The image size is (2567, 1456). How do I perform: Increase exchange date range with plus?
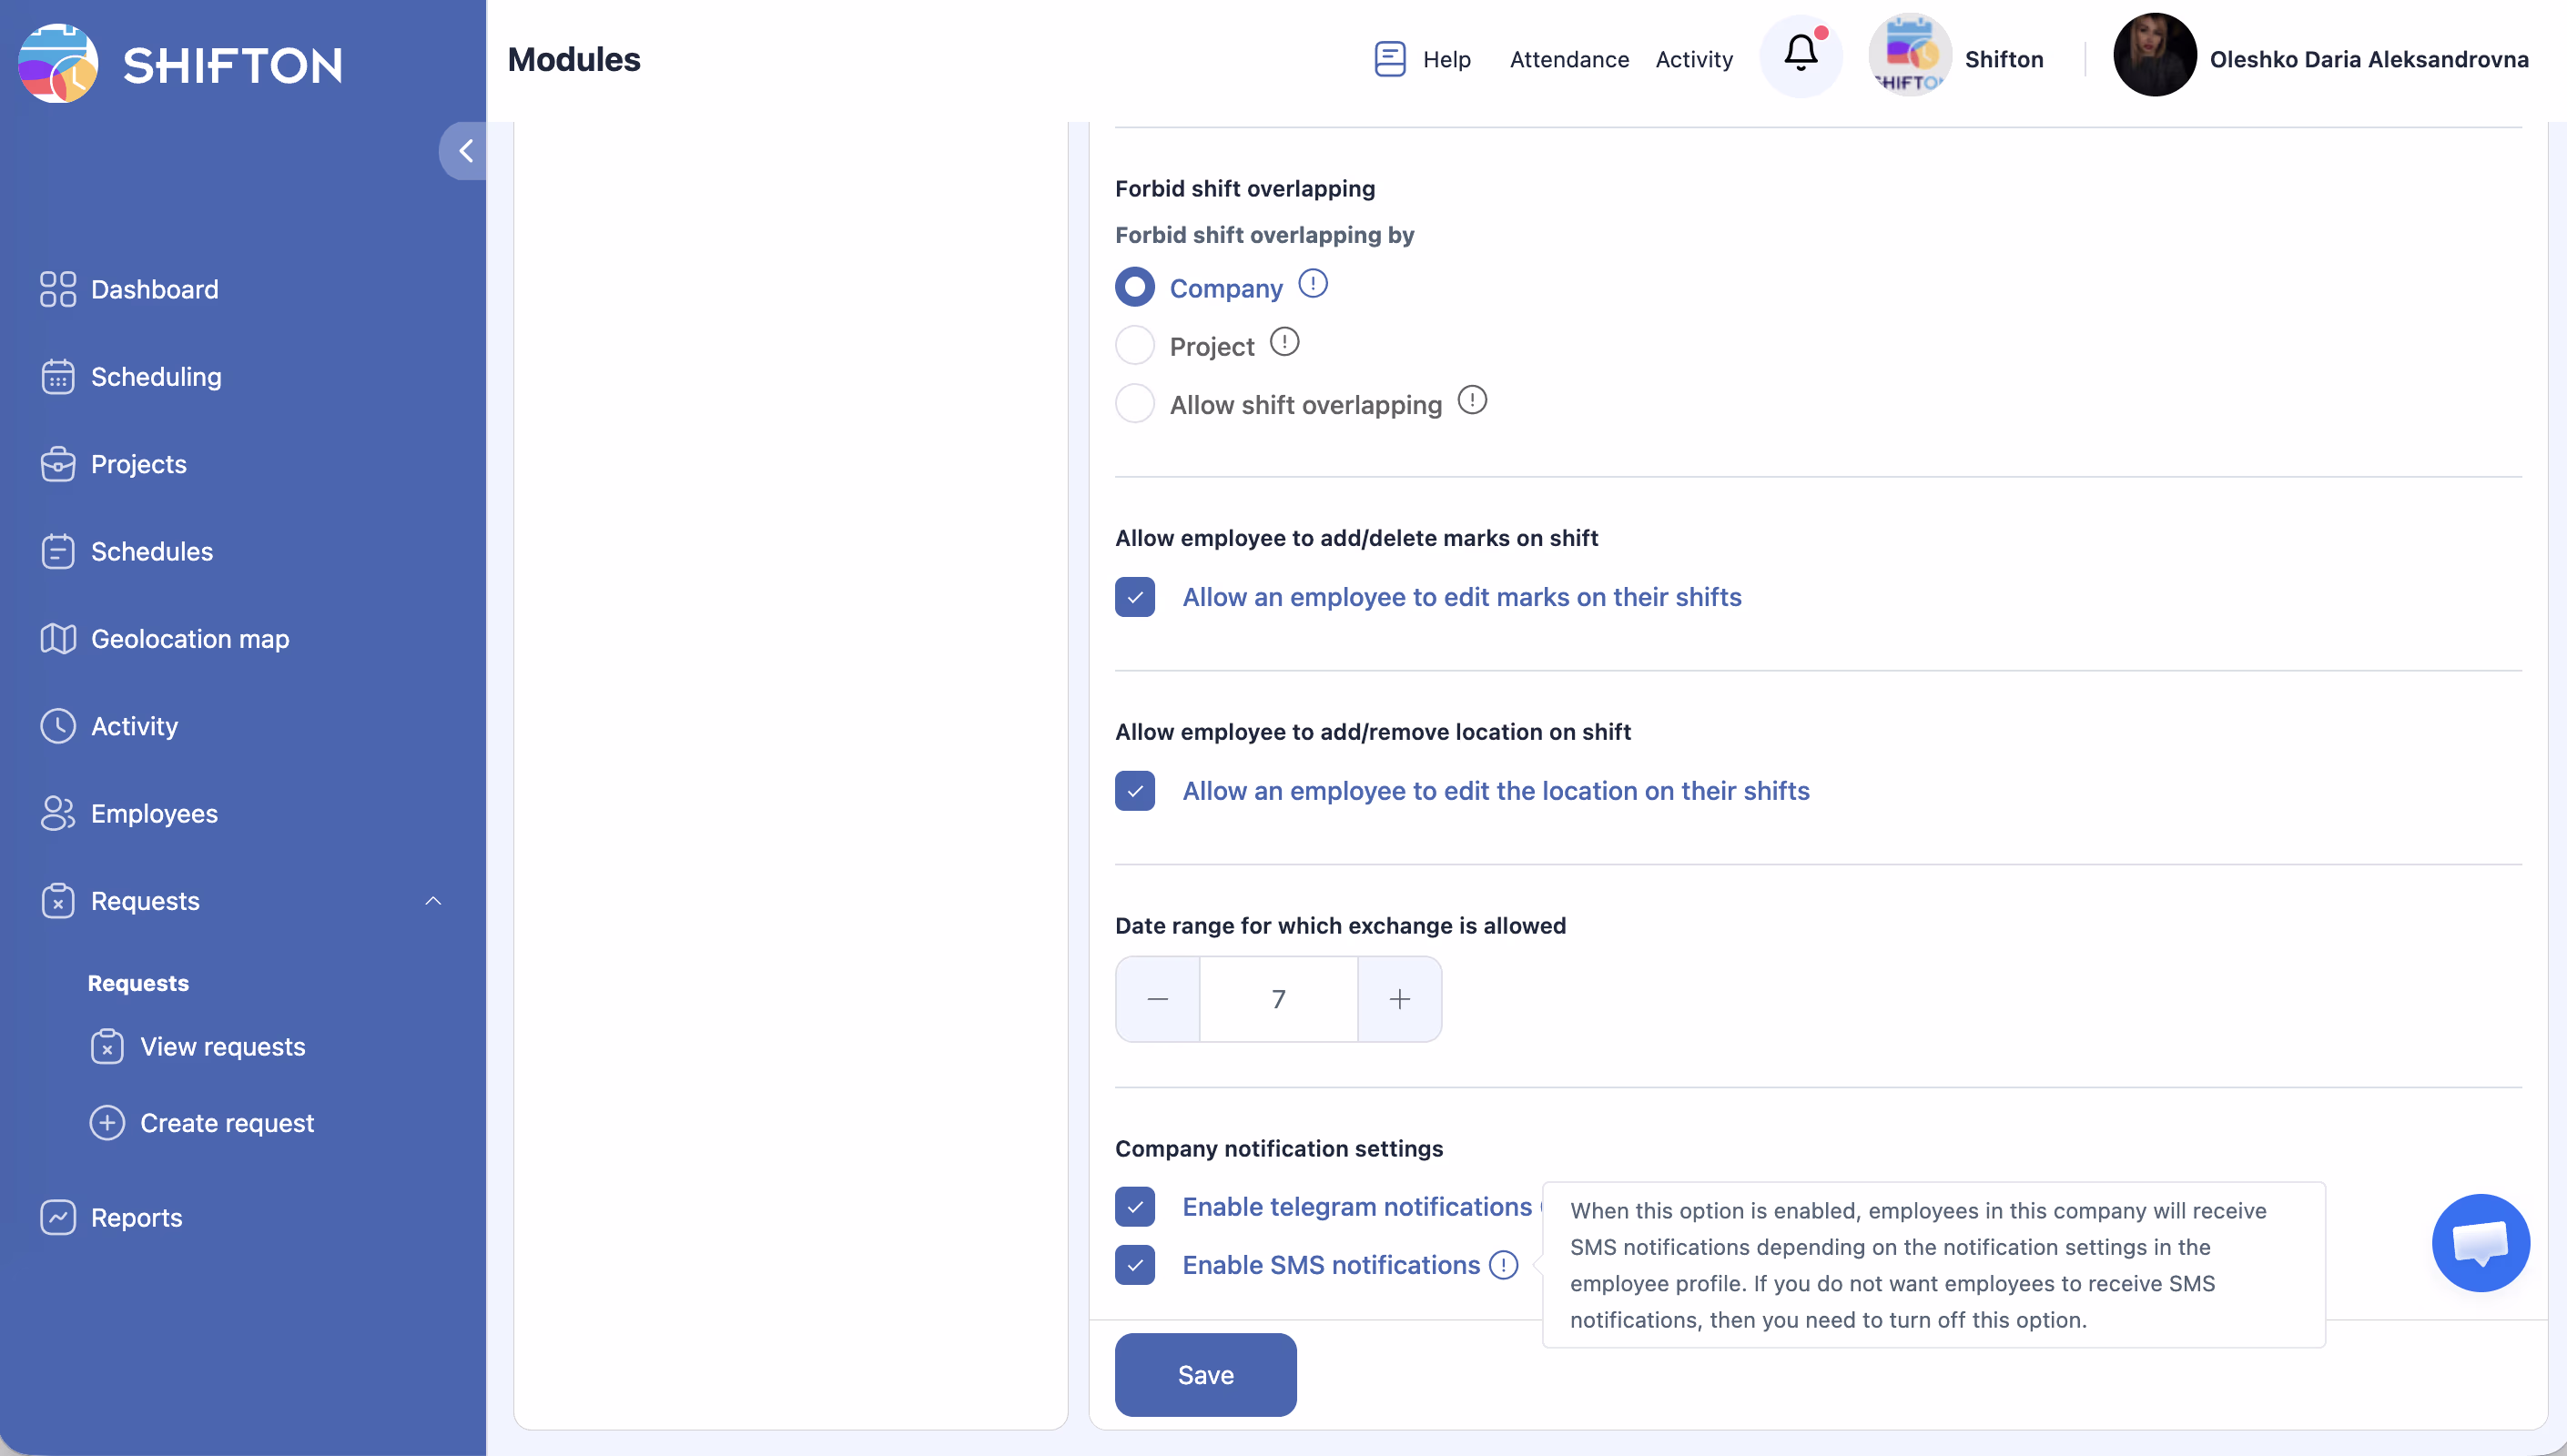[1399, 999]
